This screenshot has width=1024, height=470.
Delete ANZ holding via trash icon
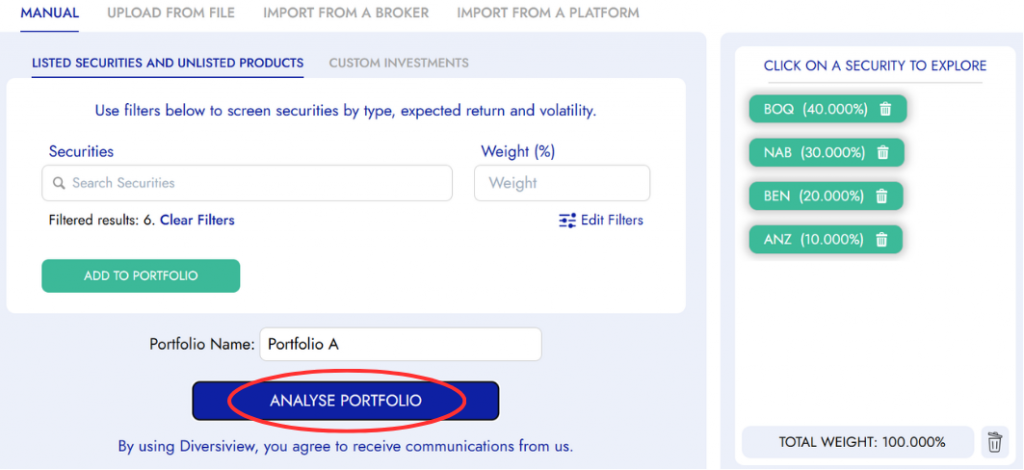click(881, 240)
